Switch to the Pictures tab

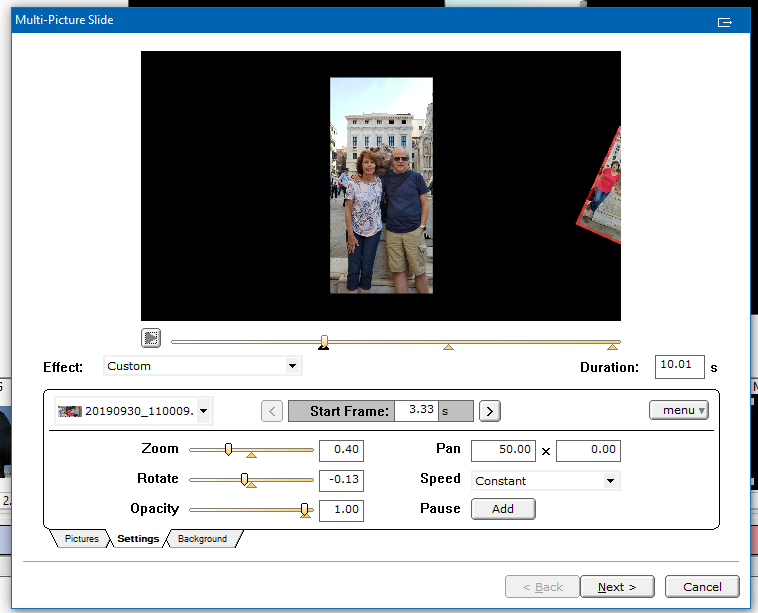[x=81, y=539]
